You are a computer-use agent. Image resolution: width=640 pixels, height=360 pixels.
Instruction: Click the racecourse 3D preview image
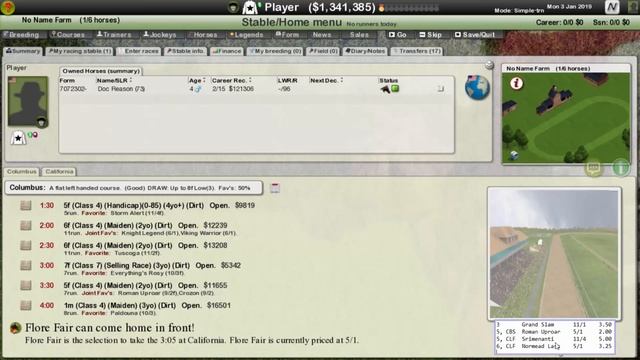click(554, 253)
